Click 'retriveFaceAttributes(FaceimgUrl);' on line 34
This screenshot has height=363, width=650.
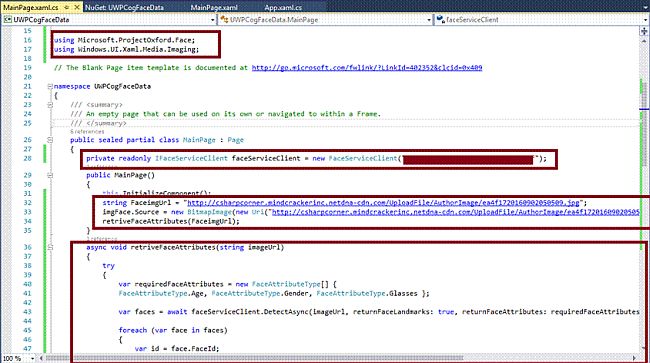pos(171,221)
